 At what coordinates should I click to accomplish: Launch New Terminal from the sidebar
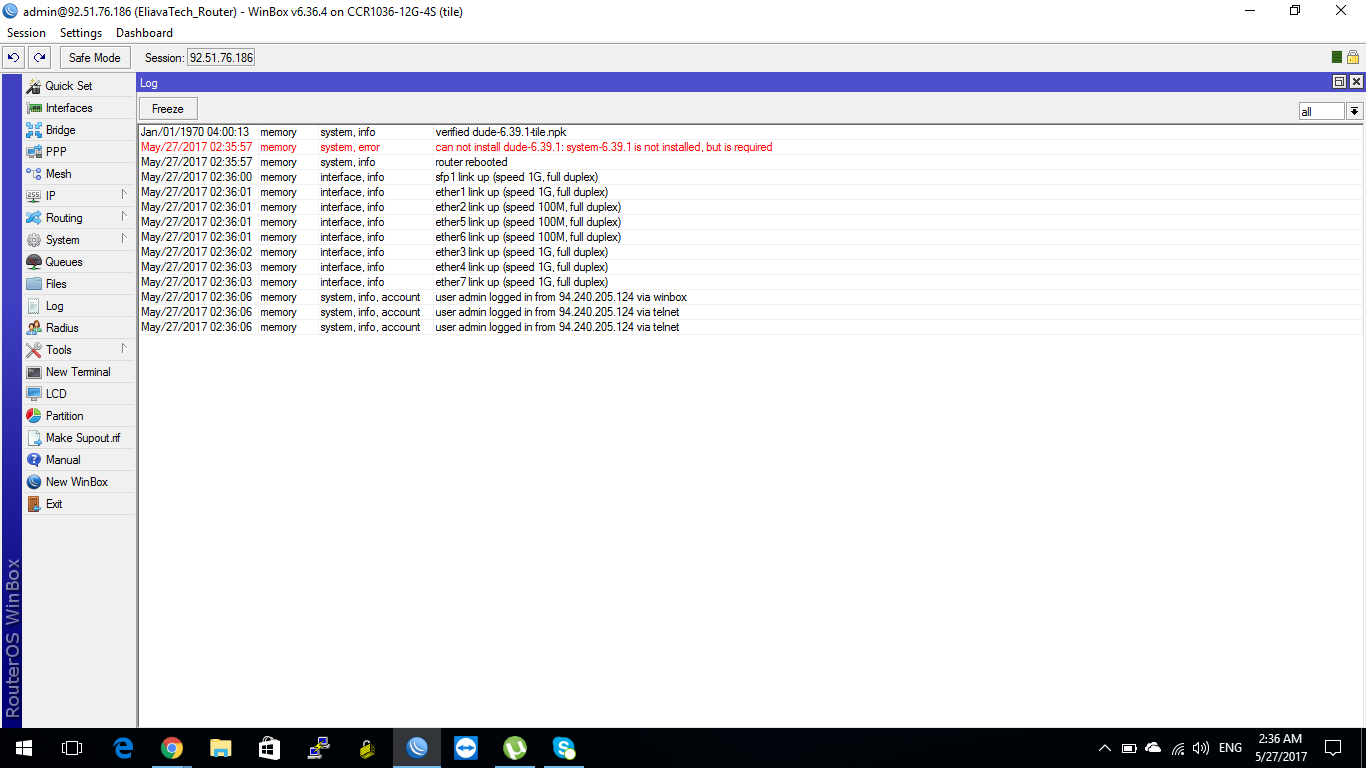pos(78,372)
